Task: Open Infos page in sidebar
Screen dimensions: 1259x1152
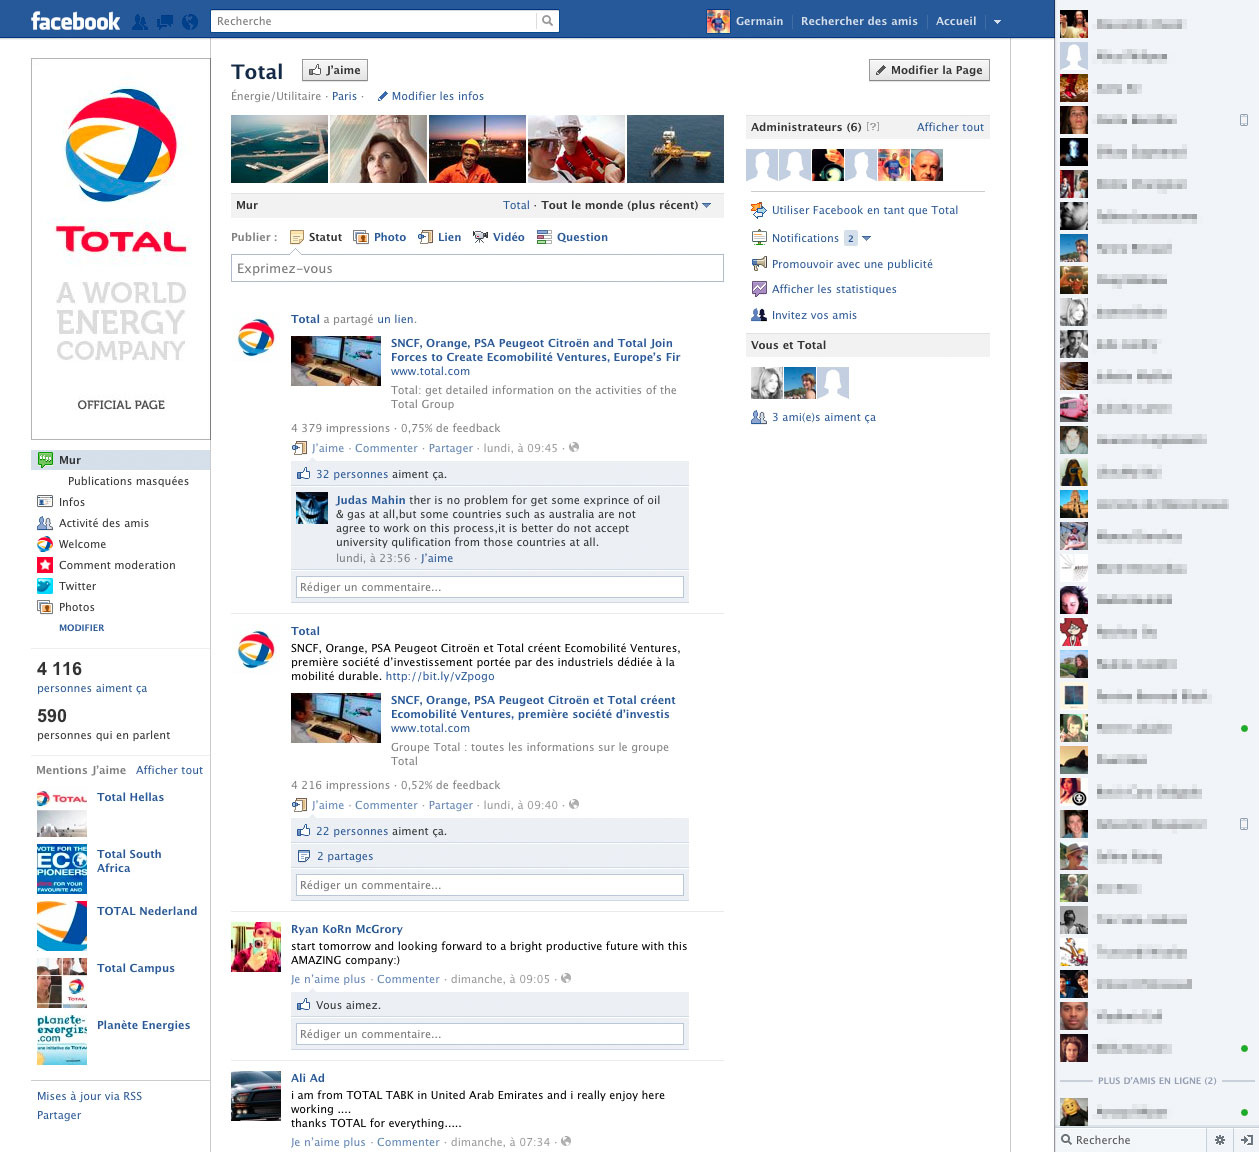Action: tap(71, 502)
